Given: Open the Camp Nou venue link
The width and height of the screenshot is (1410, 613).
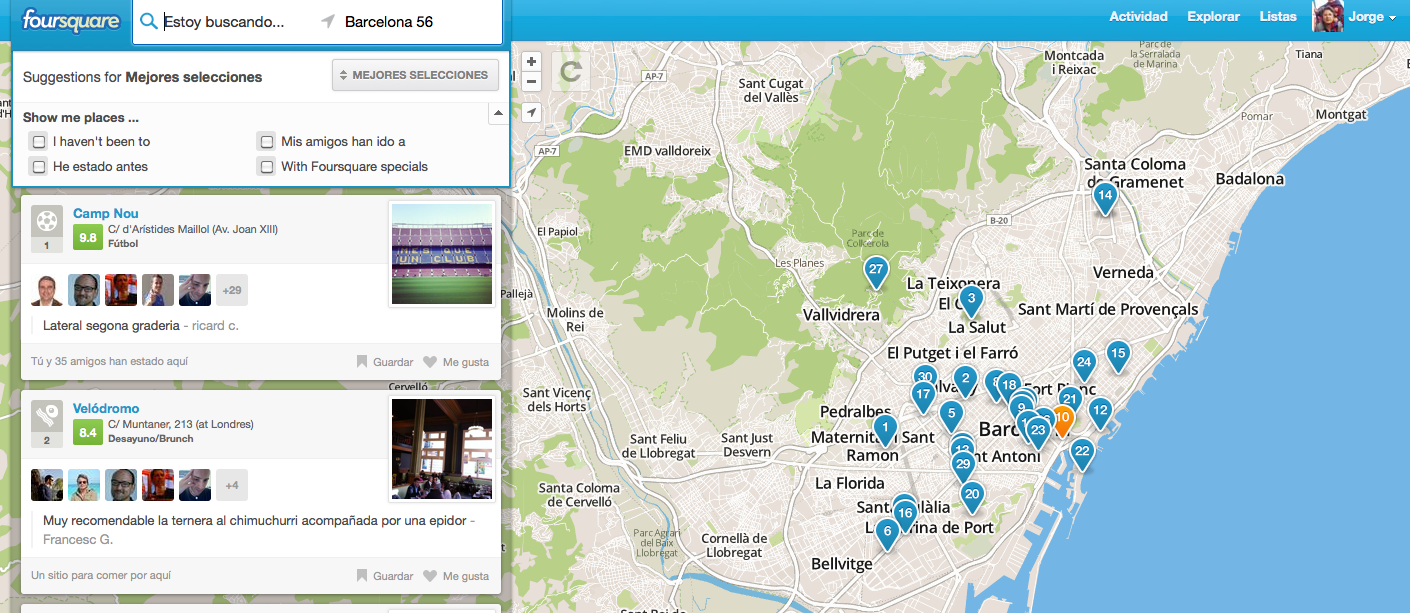Looking at the screenshot, I should (105, 213).
